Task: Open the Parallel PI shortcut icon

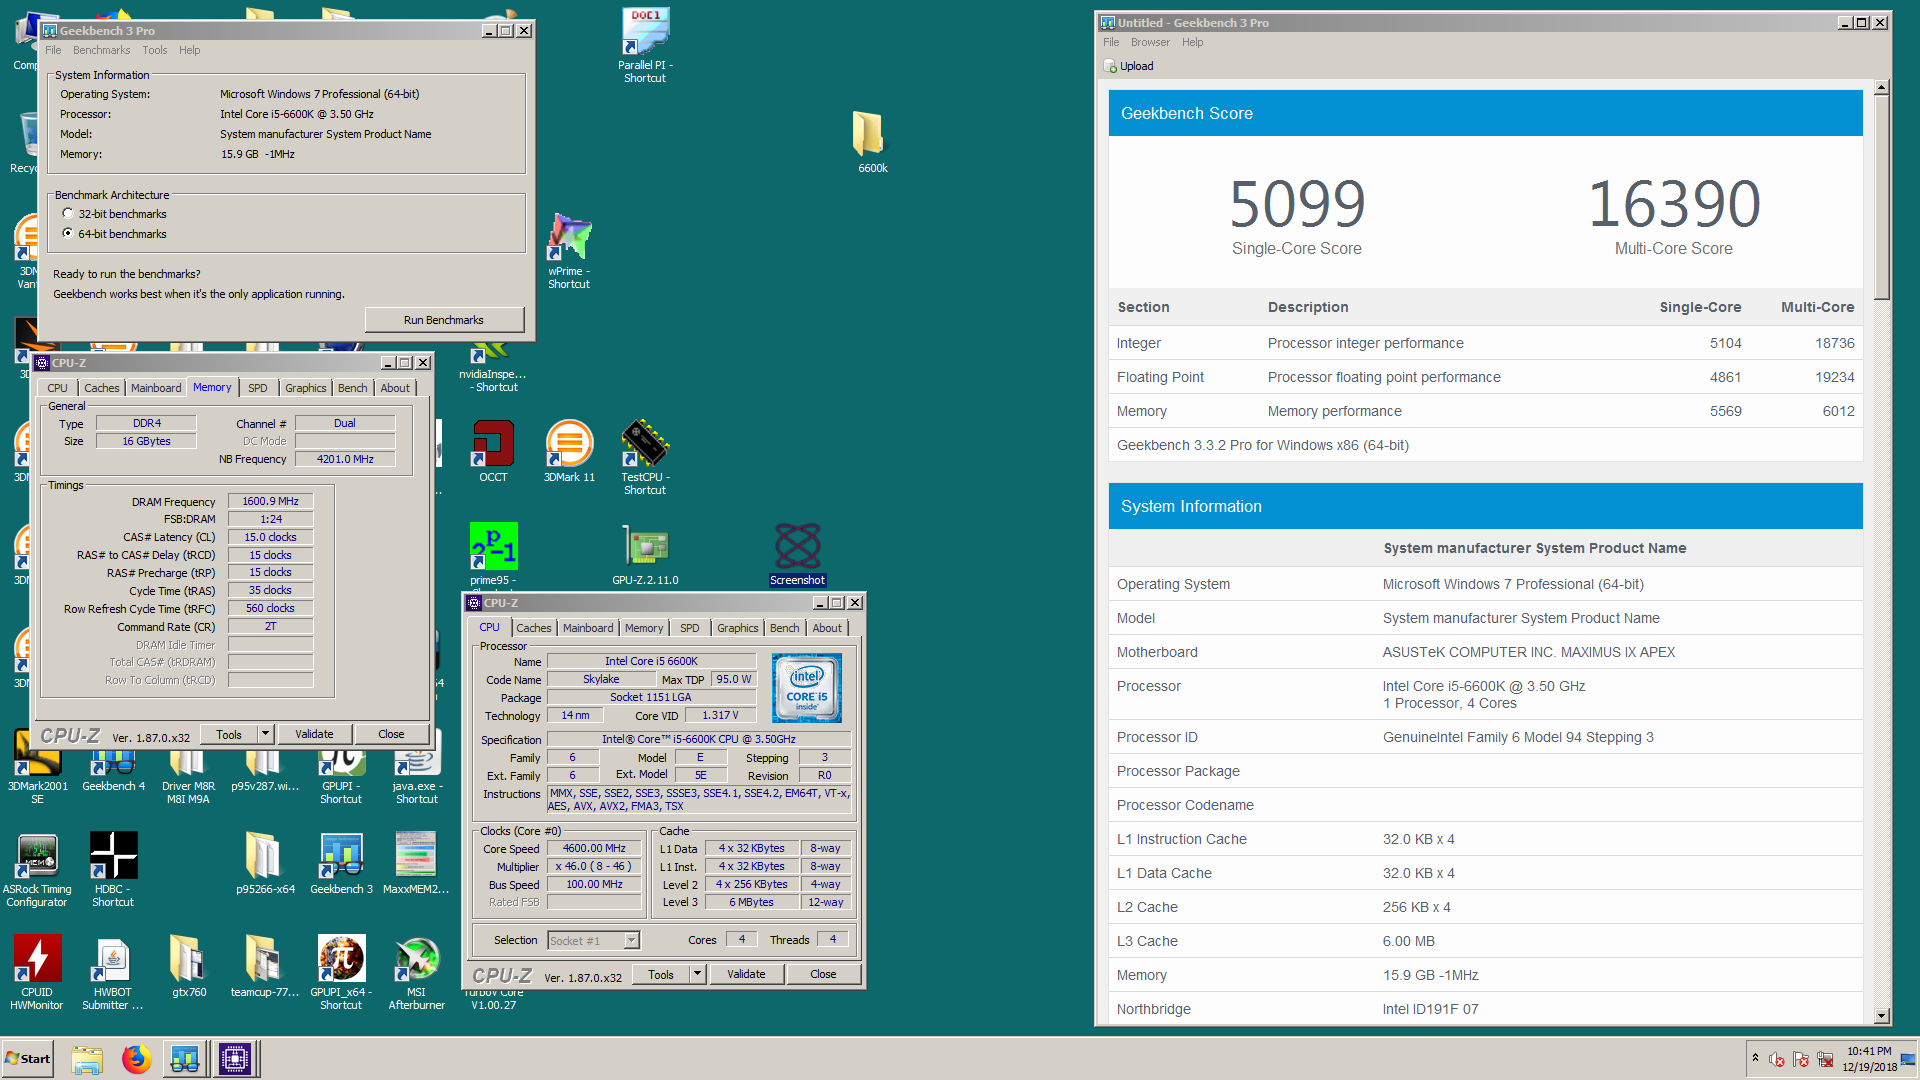Action: 645,45
